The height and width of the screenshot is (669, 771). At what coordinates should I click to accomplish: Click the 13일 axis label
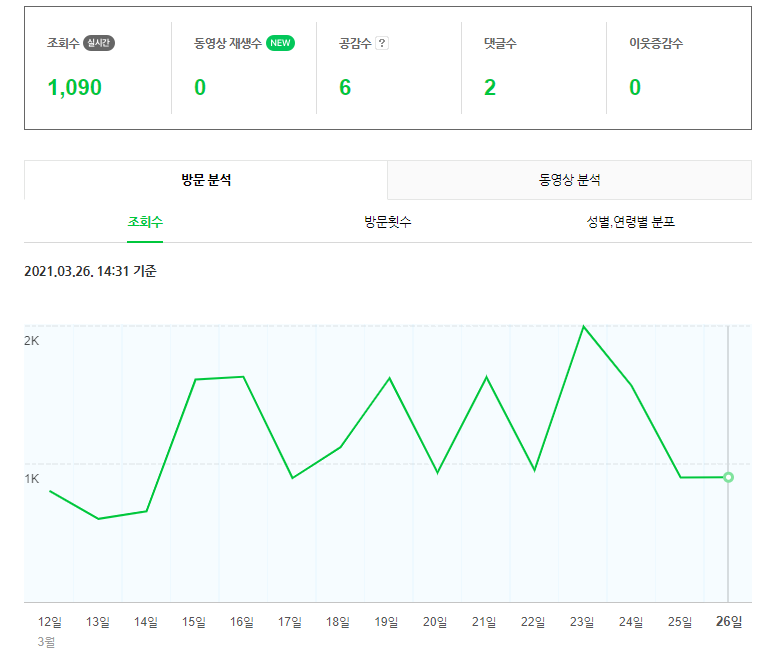pyautogui.click(x=98, y=622)
